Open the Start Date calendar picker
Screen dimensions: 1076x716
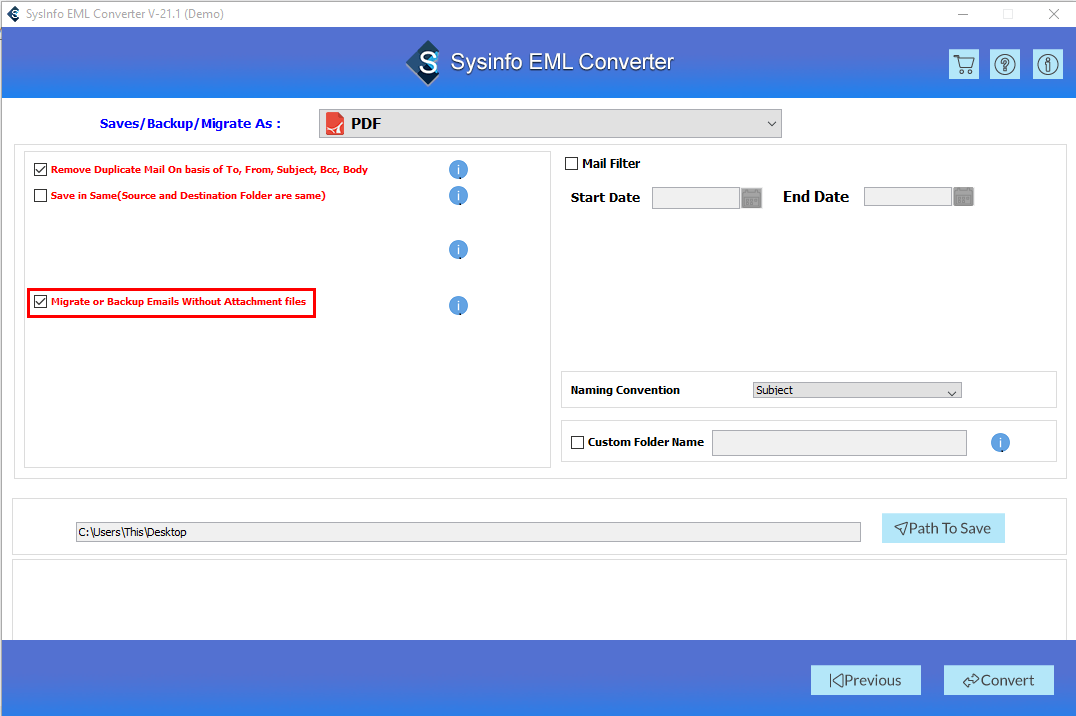pos(751,198)
